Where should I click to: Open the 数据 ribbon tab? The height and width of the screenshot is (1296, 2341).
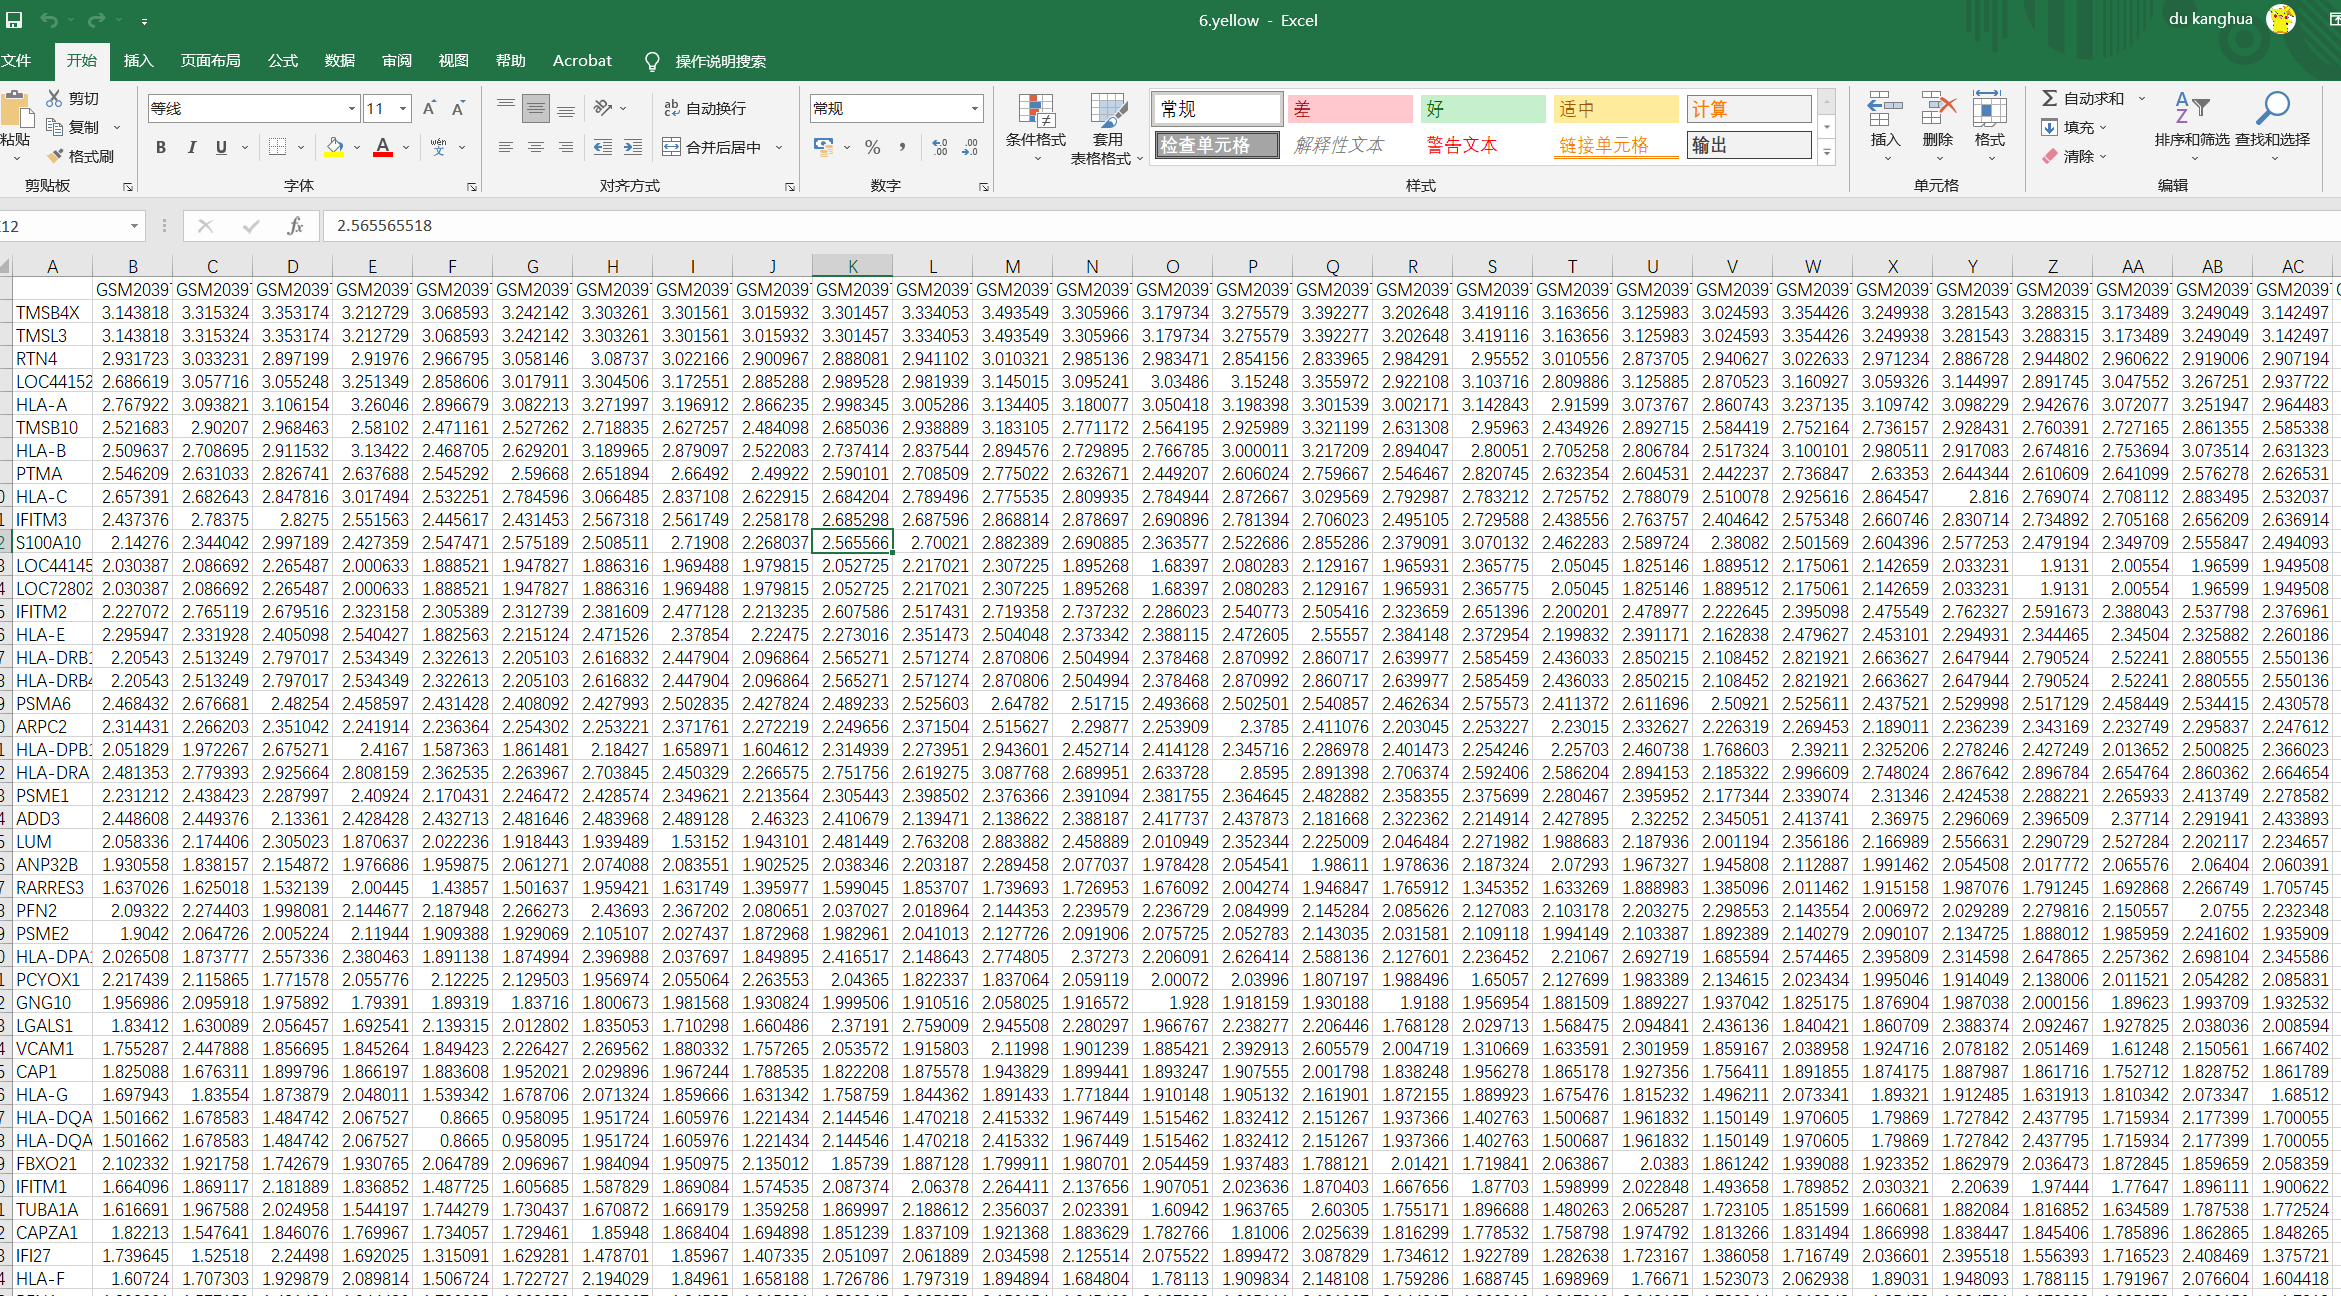[x=340, y=61]
